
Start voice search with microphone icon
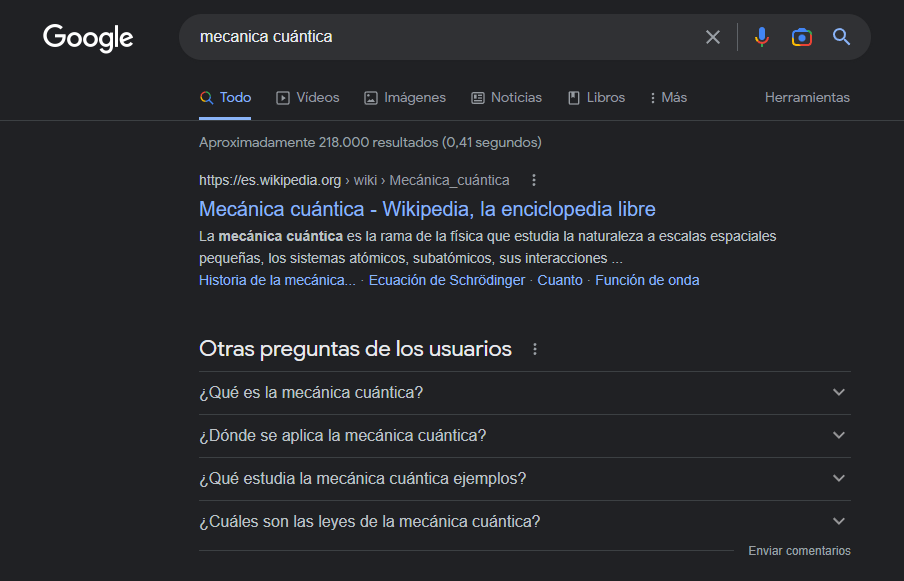click(x=762, y=37)
